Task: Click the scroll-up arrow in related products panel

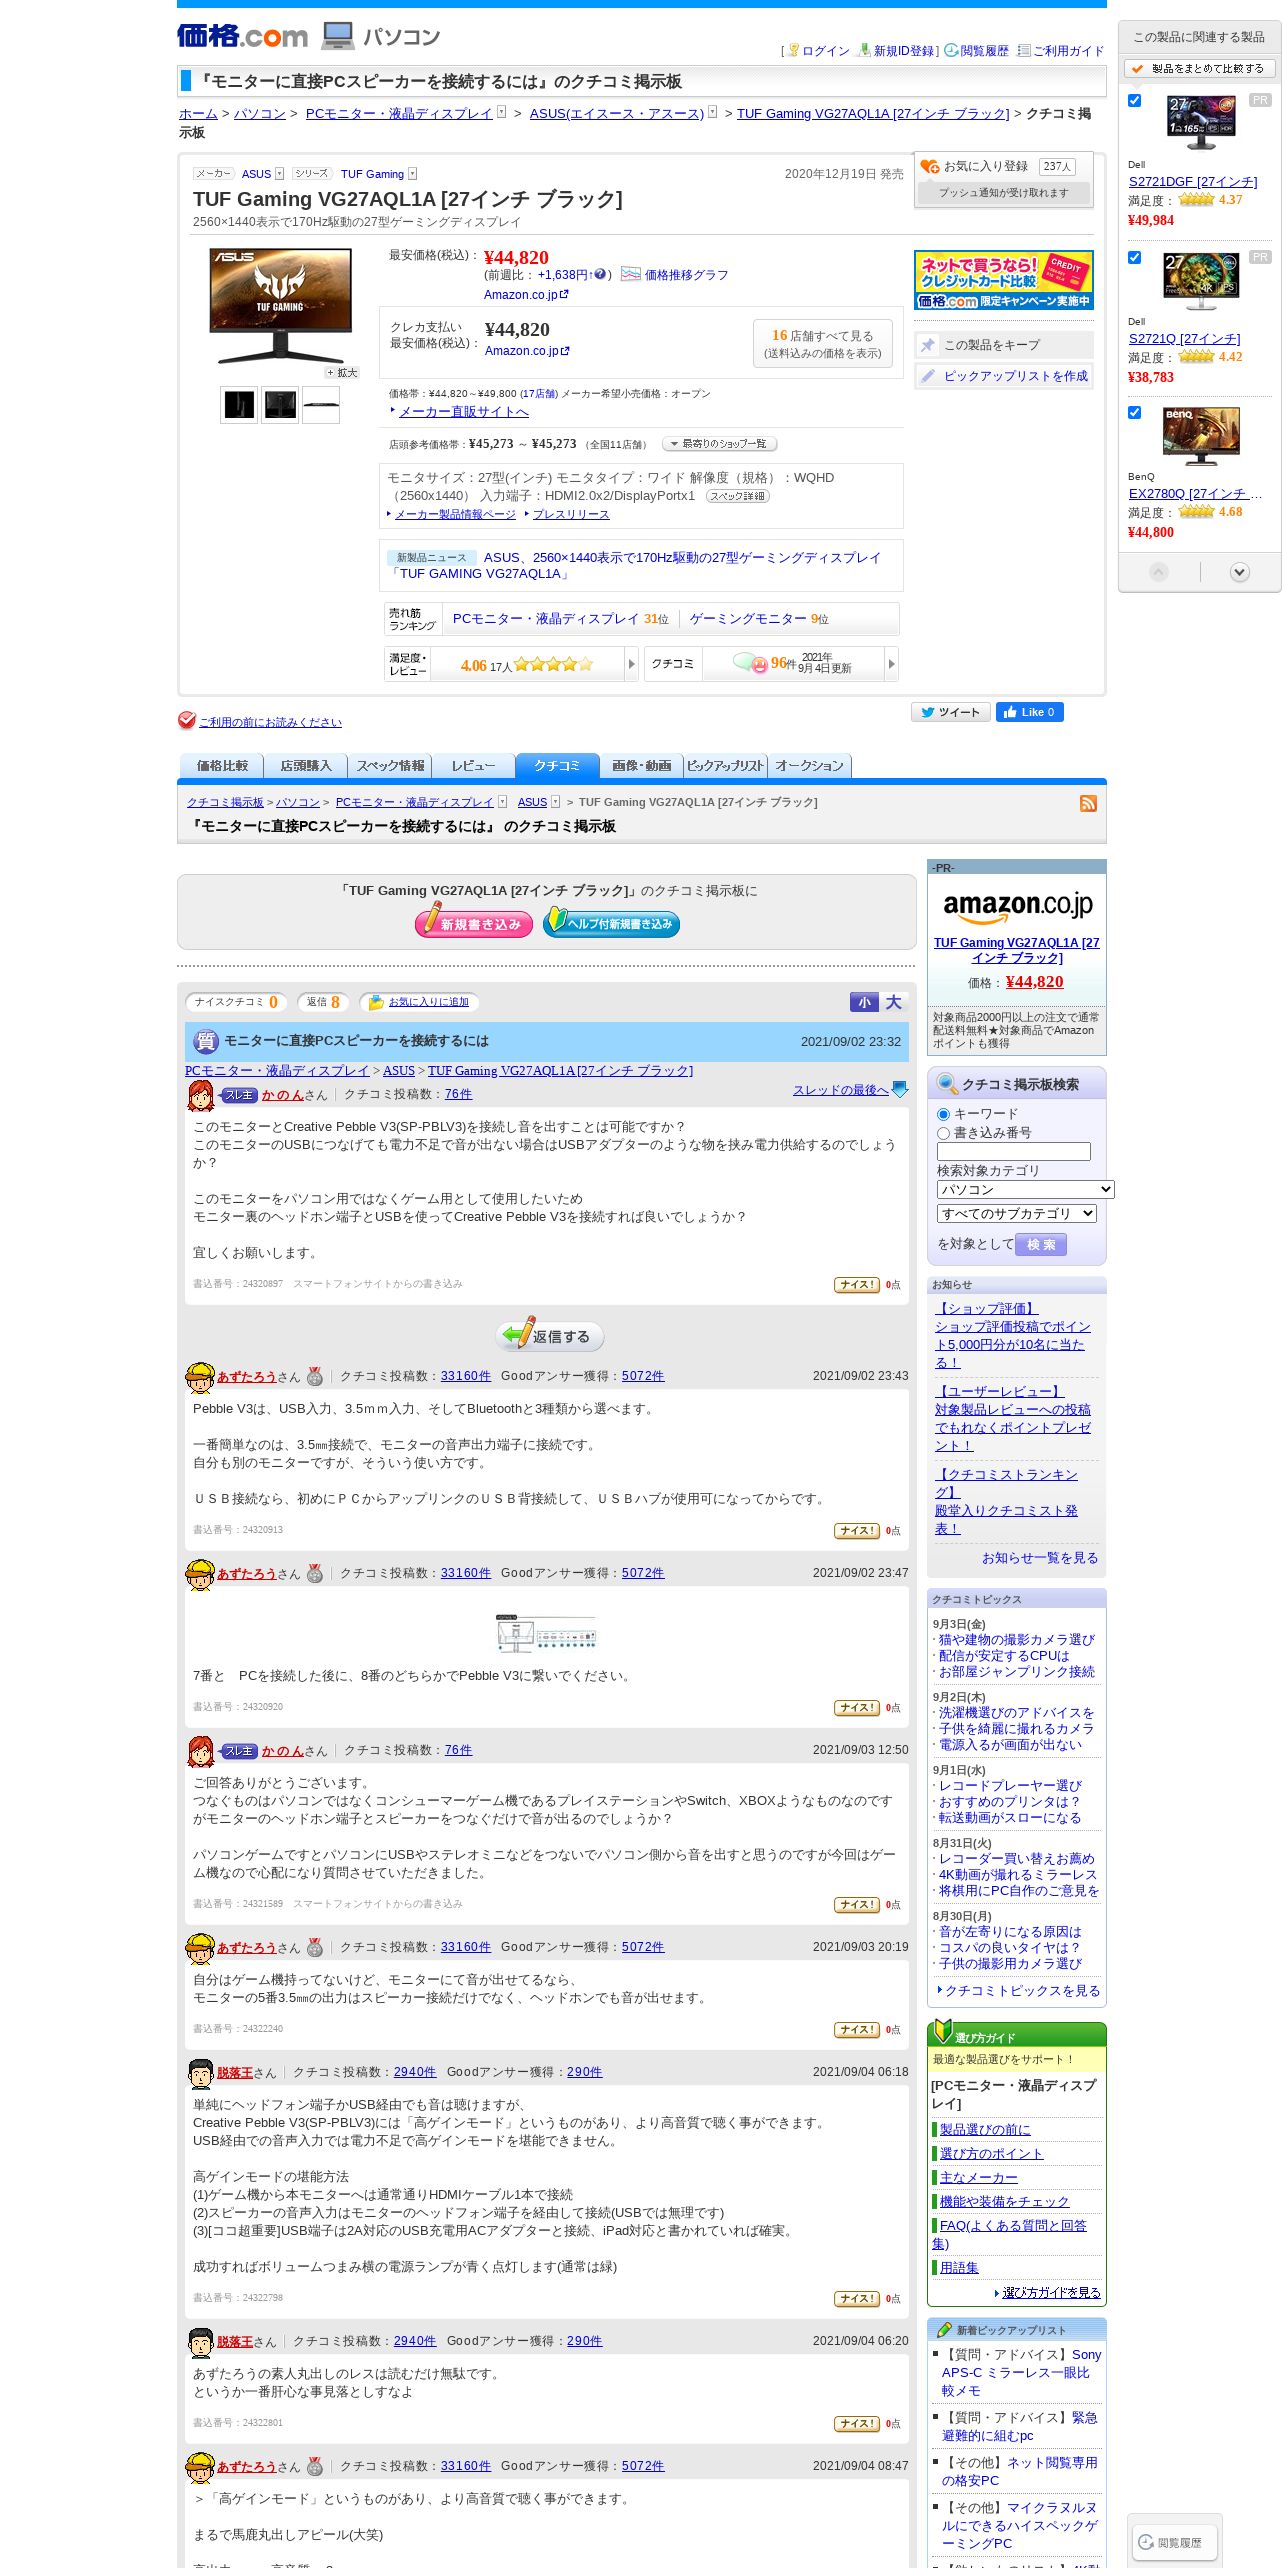Action: pyautogui.click(x=1159, y=572)
